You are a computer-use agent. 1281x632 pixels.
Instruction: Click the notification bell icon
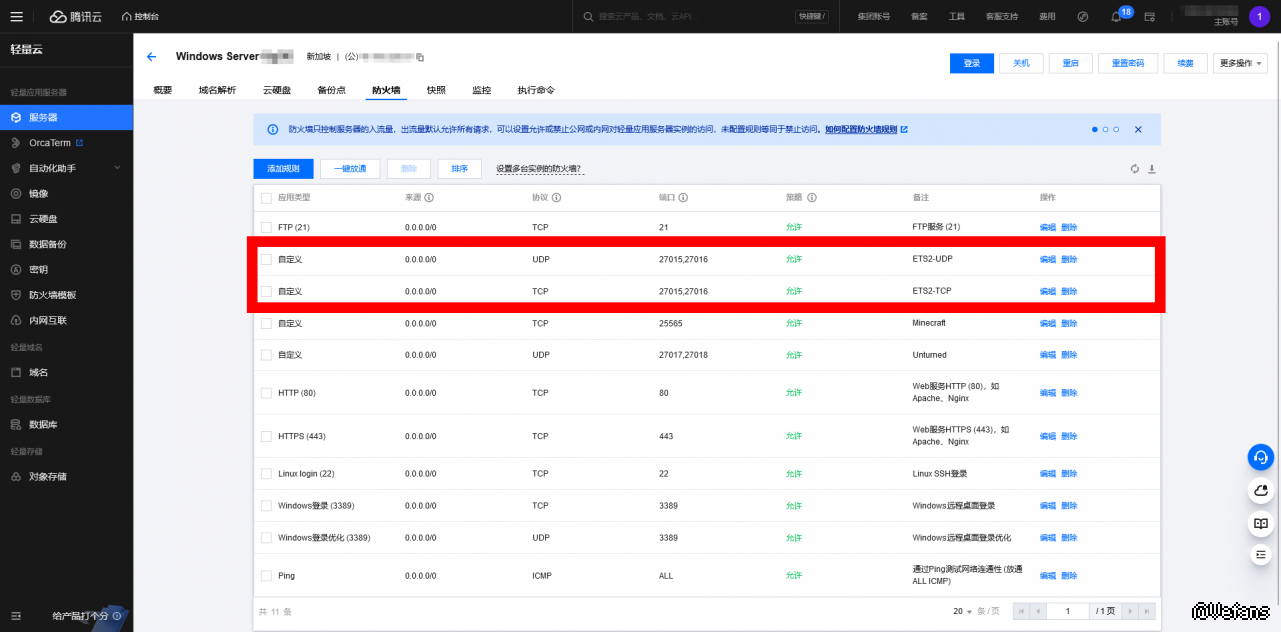[x=1116, y=17]
